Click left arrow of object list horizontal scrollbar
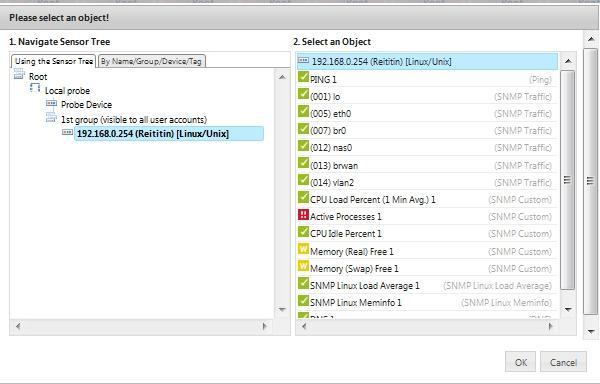600x384 pixels. click(304, 327)
